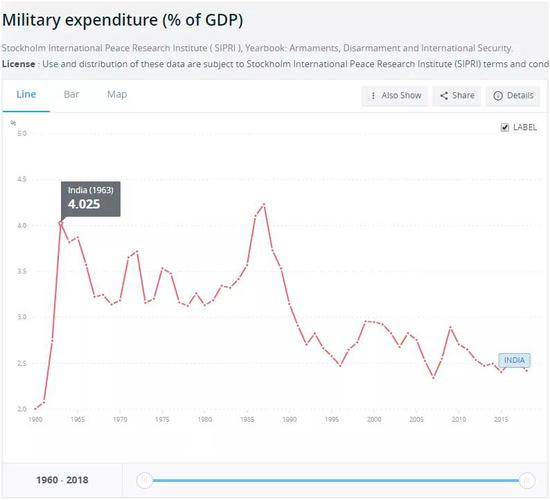Click the blue year range slider track
Screen dimensions: 550x500
point(335,480)
